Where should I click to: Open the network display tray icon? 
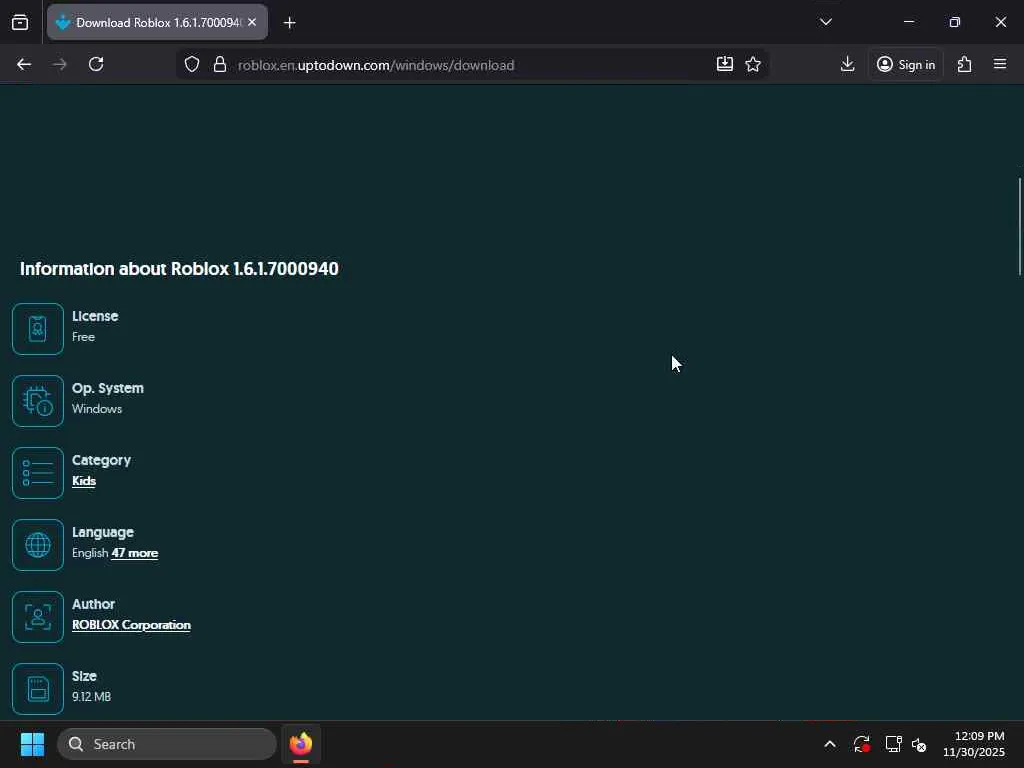(893, 744)
